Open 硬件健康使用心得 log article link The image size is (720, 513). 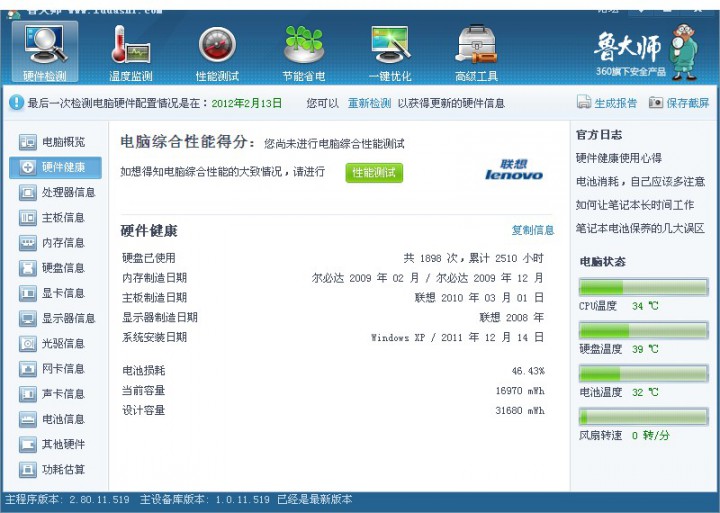(x=618, y=158)
